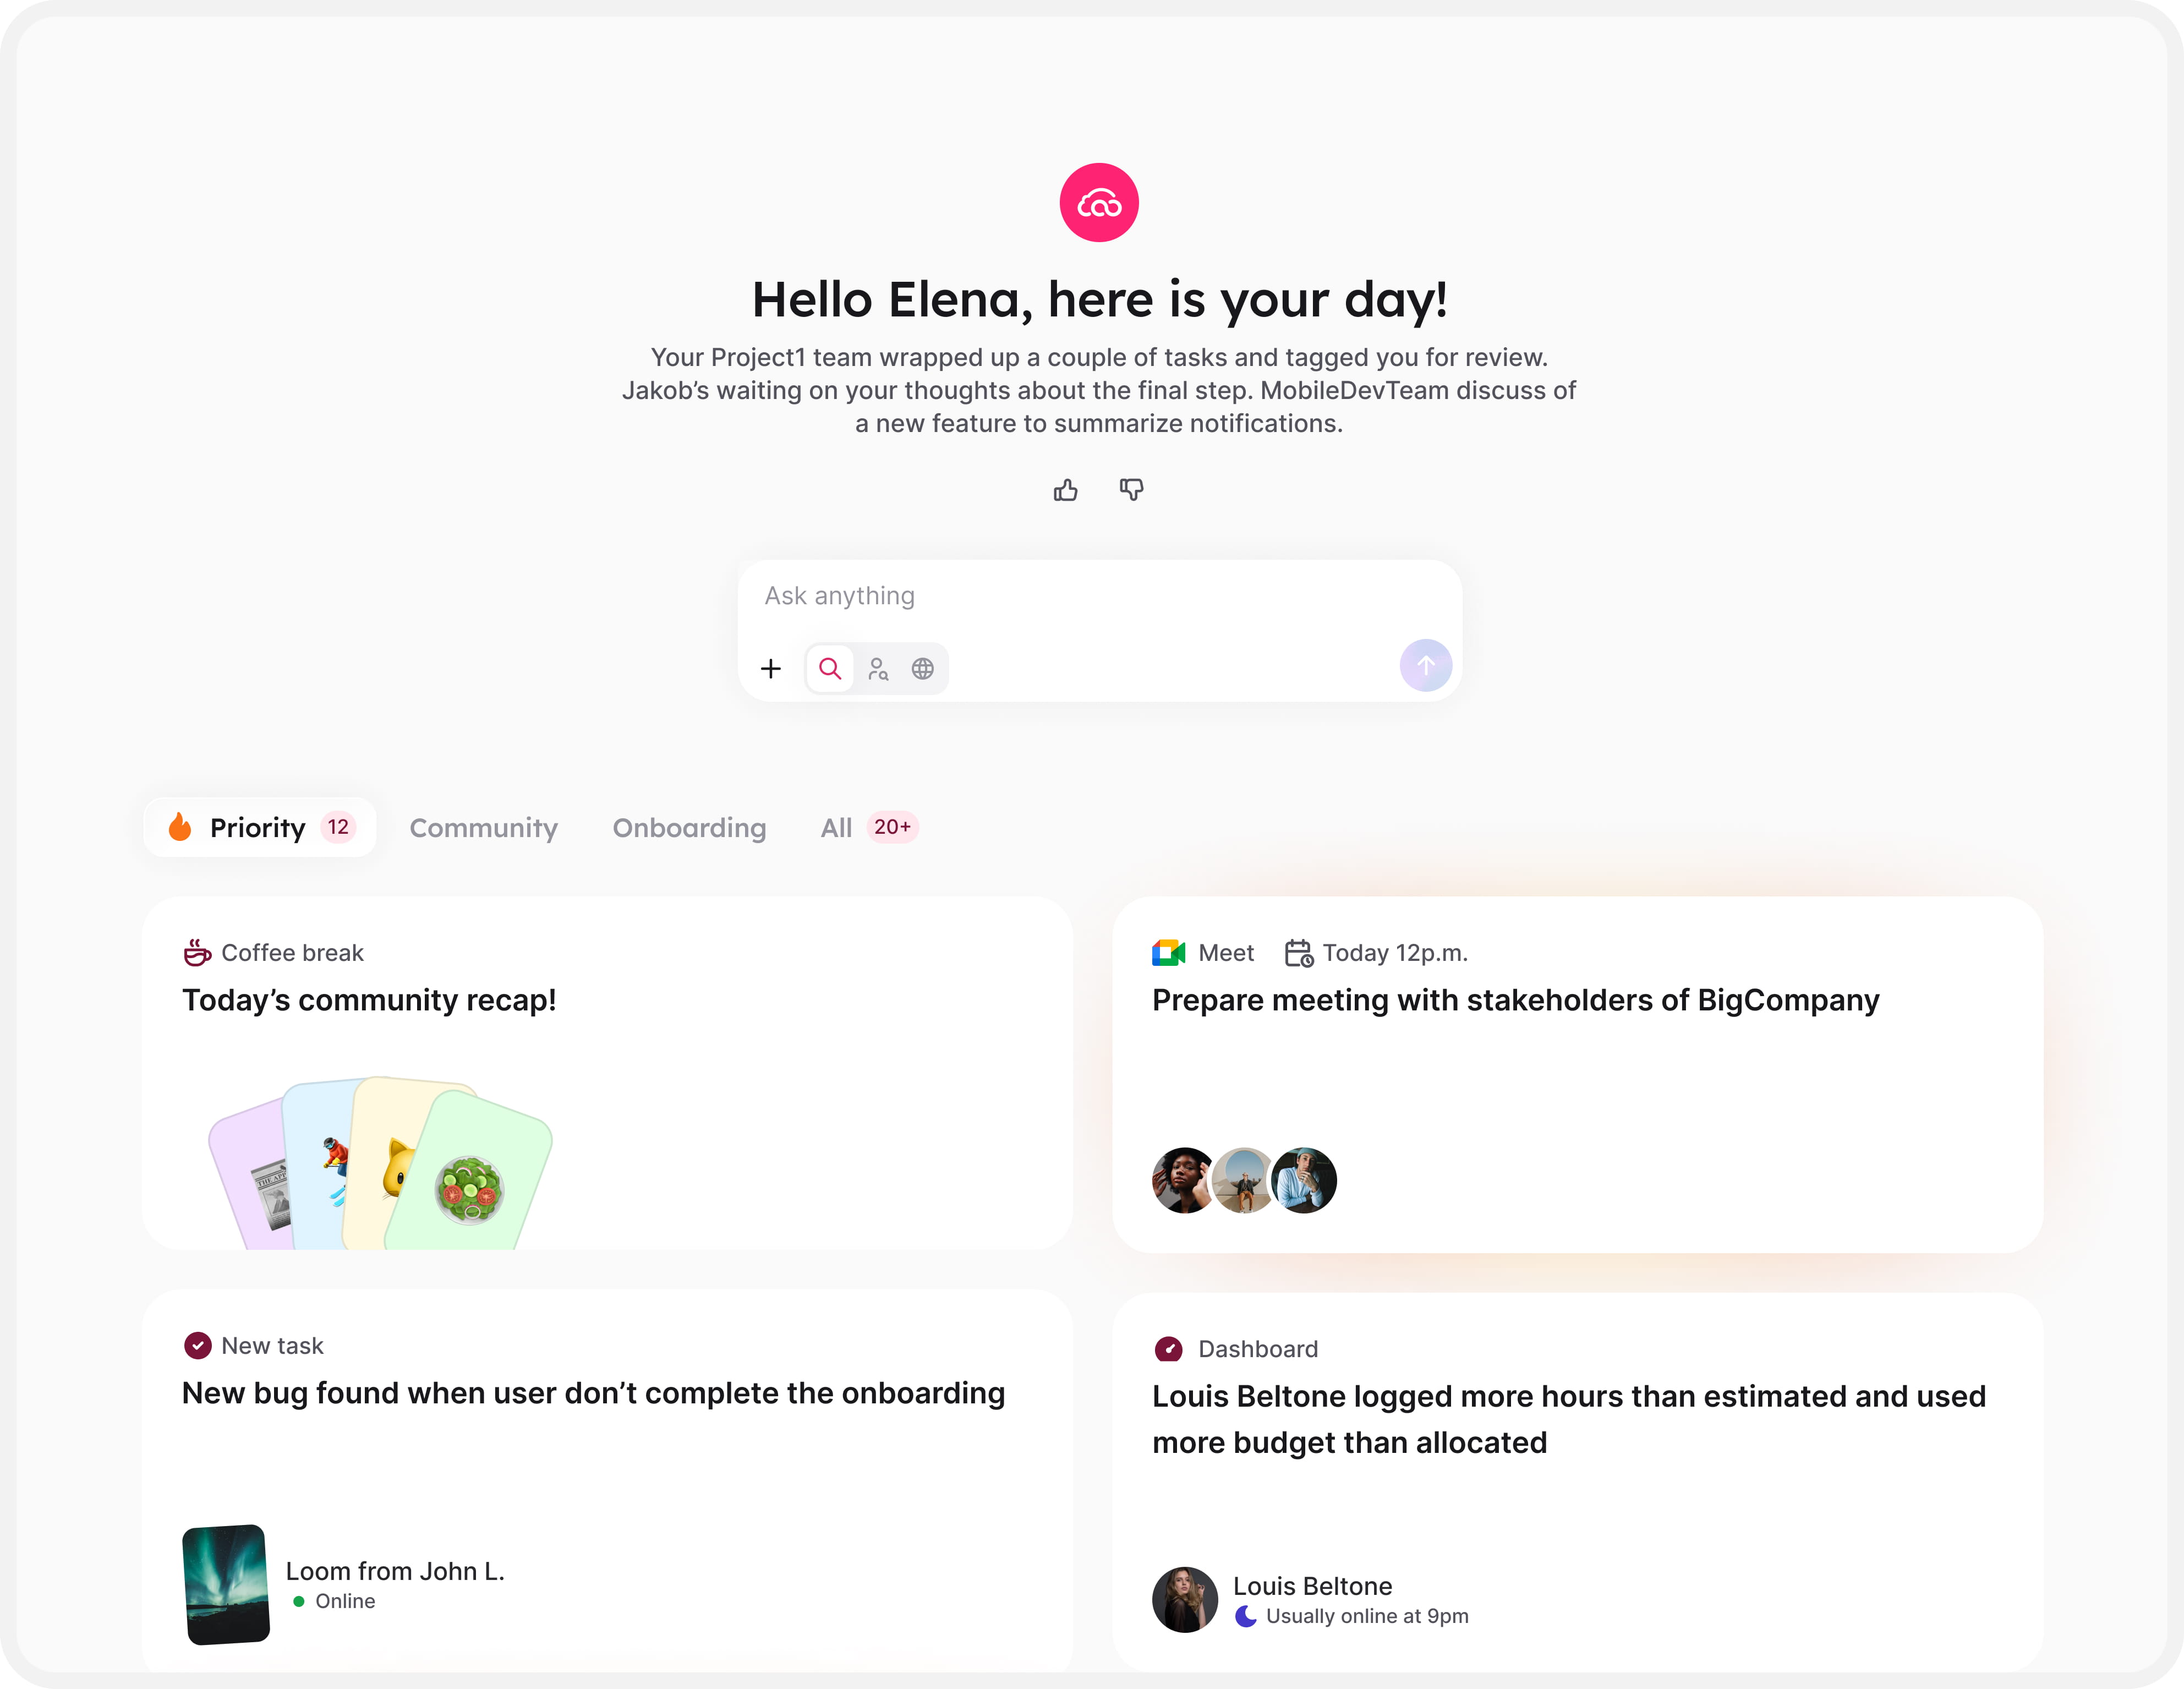Viewport: 2184px width, 1689px height.
Task: Open the Loom video thumbnail from John L.
Action: (x=226, y=1584)
